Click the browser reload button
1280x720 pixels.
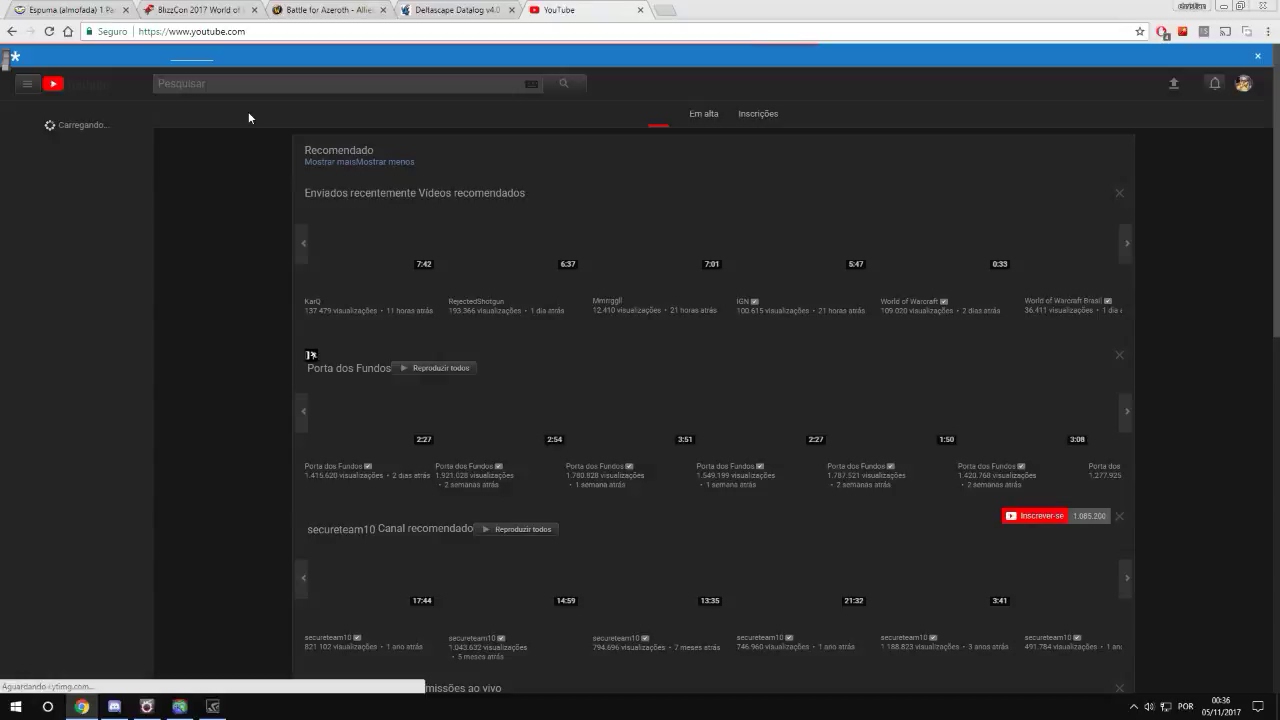[x=49, y=32]
